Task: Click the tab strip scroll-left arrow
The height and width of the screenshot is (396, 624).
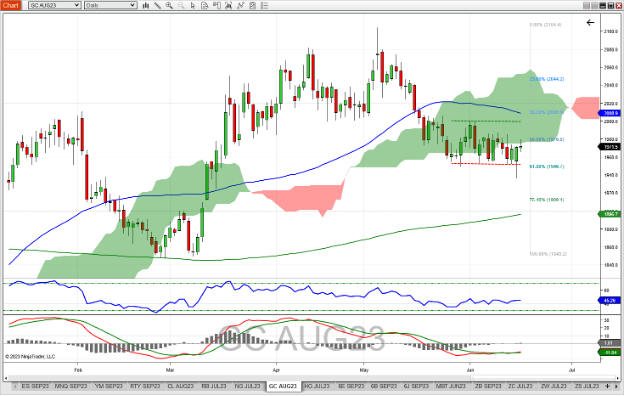Action: 14,386
